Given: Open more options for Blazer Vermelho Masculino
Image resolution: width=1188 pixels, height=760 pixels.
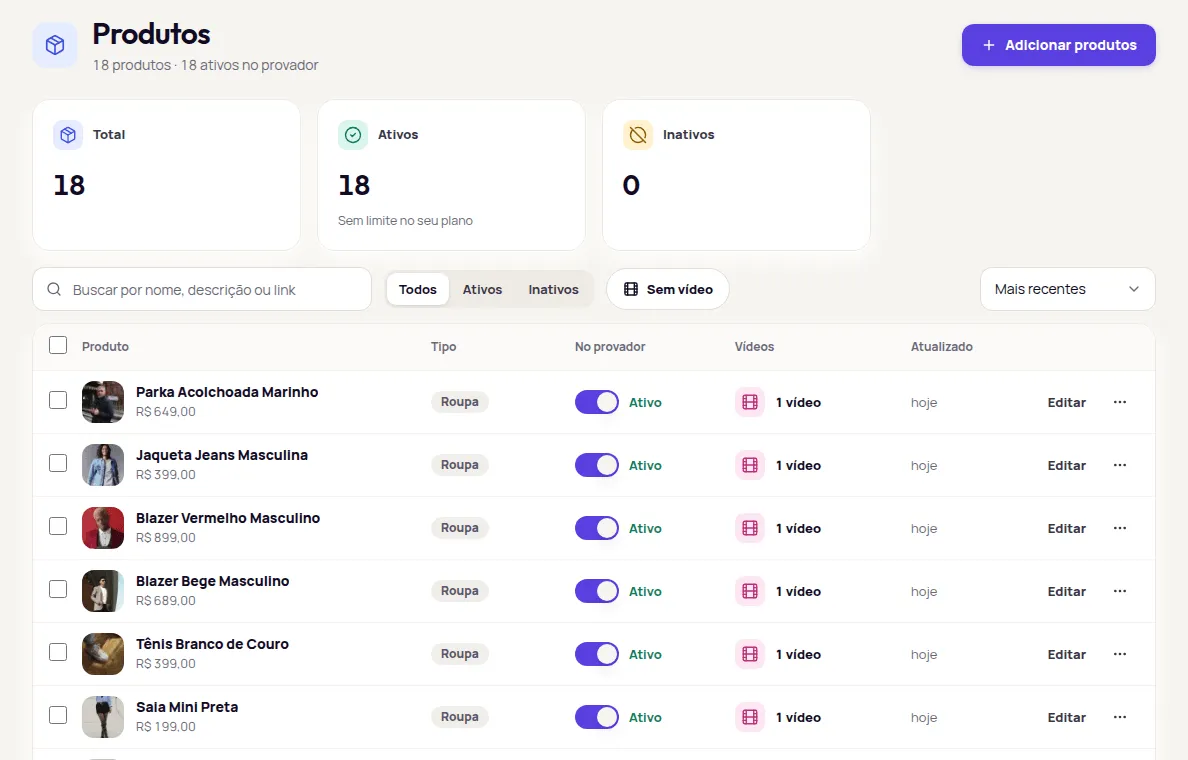Looking at the screenshot, I should [1120, 528].
